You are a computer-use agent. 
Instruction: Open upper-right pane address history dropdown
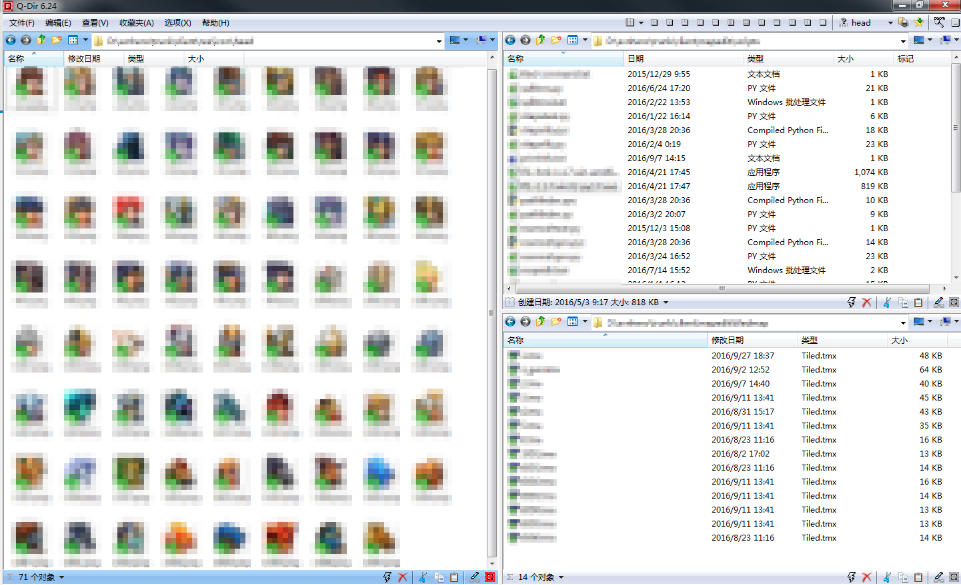coord(903,41)
